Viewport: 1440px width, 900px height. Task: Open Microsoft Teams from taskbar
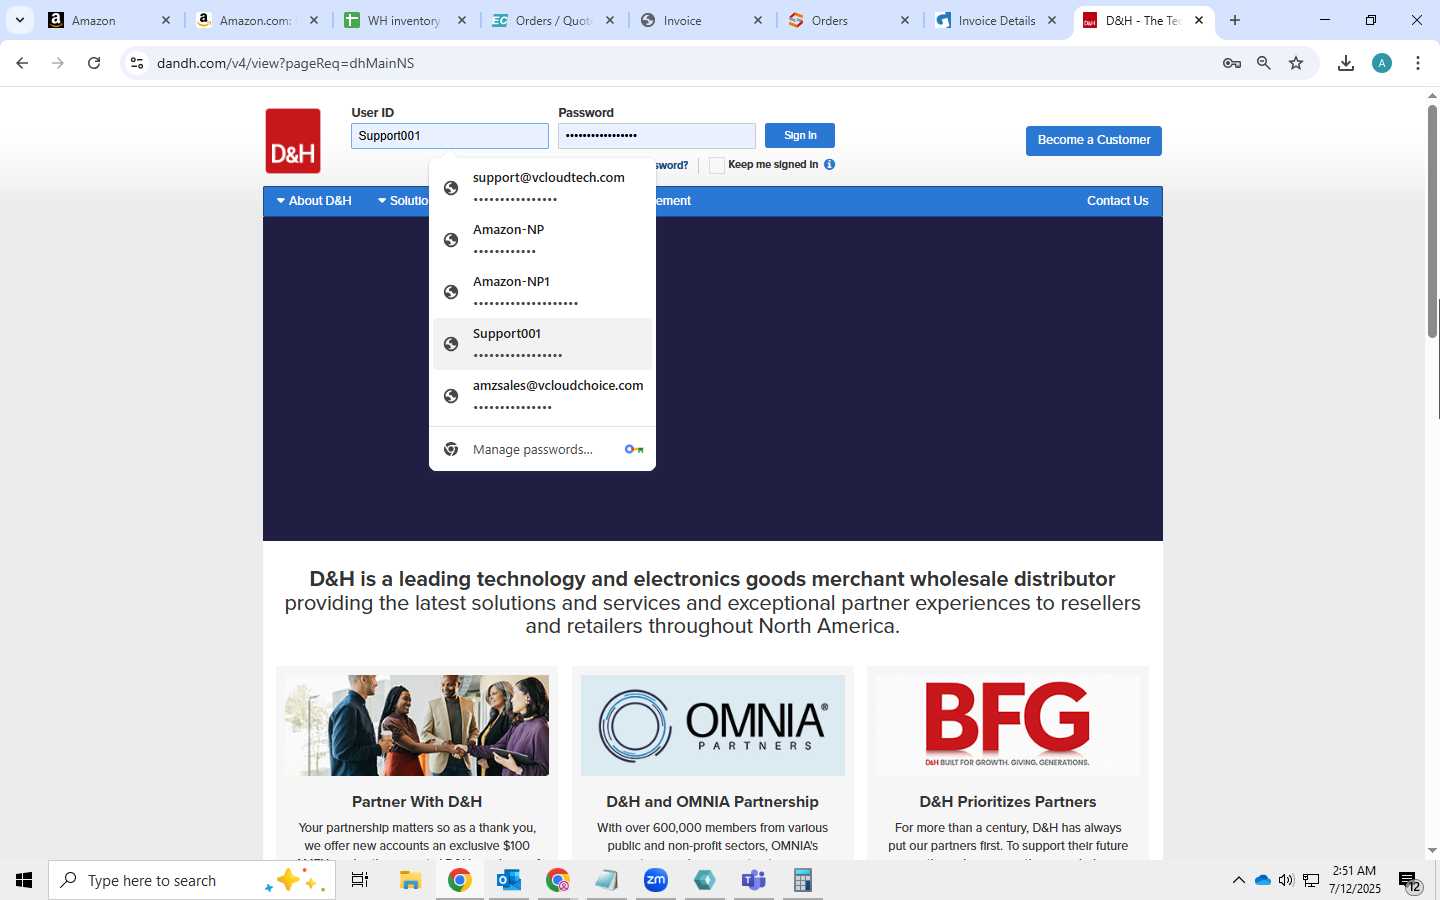click(754, 880)
